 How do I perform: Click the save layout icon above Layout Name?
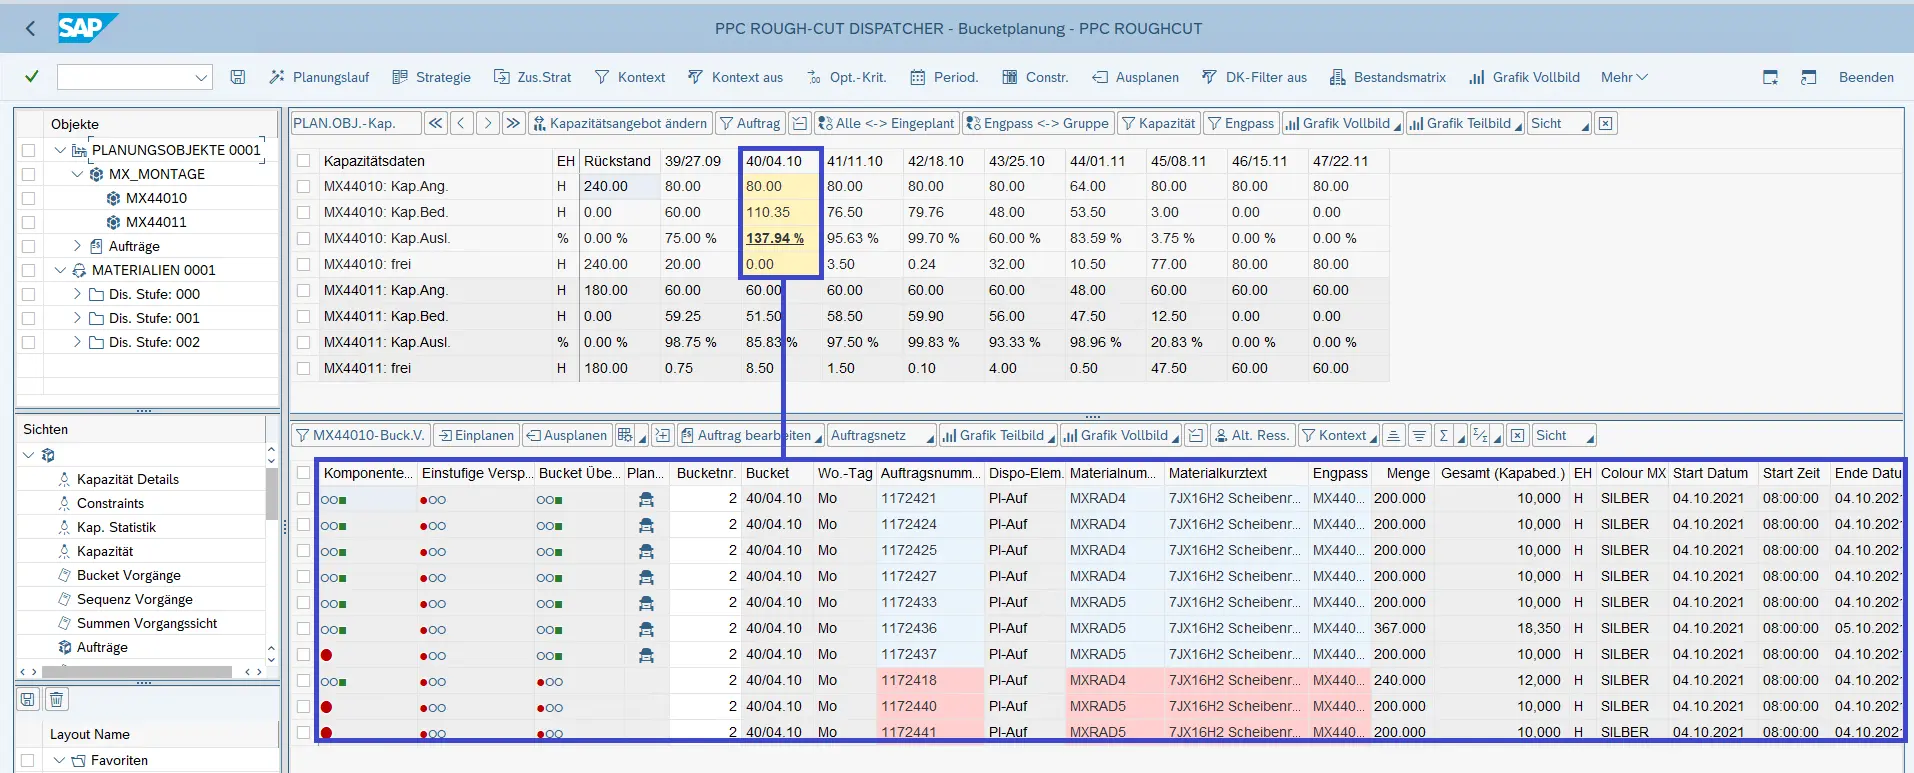pyautogui.click(x=28, y=699)
